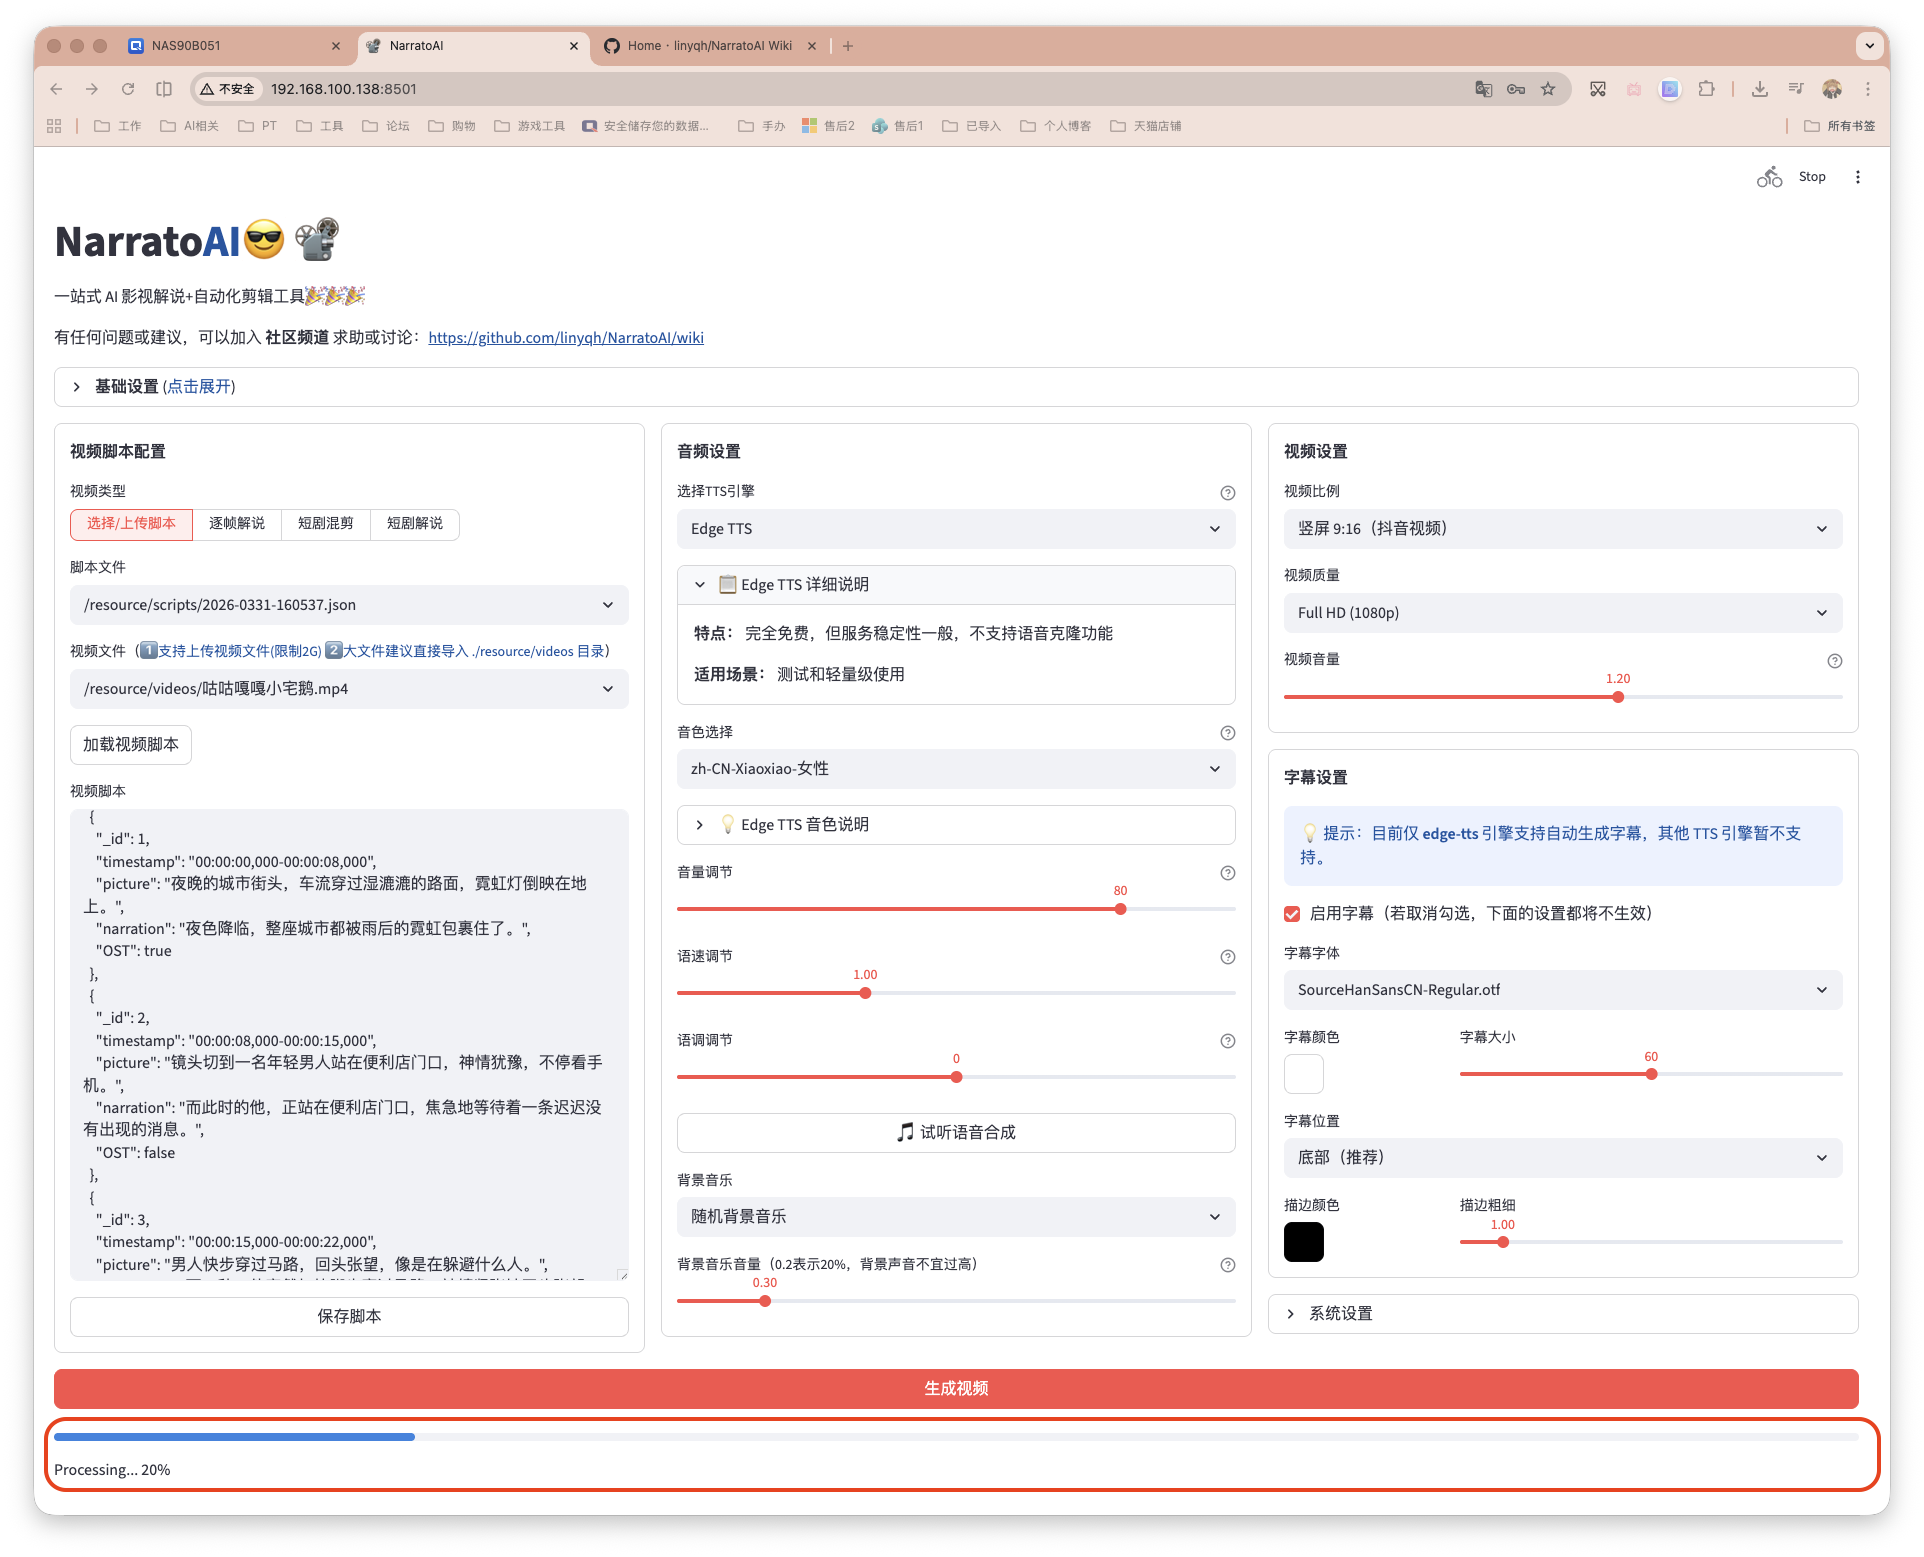Click 生成视频 generate video button

pos(955,1389)
